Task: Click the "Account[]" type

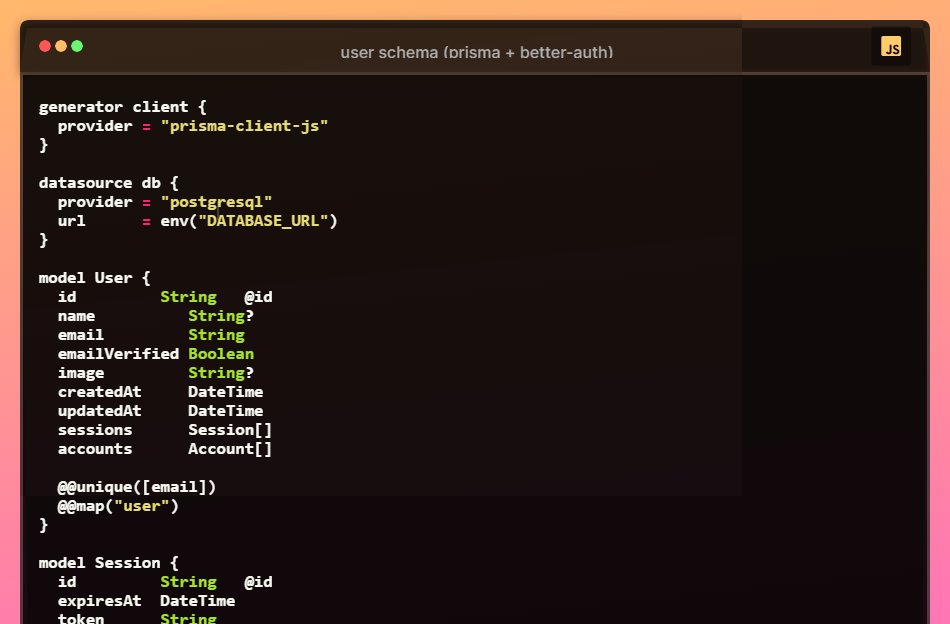Action: tap(230, 449)
